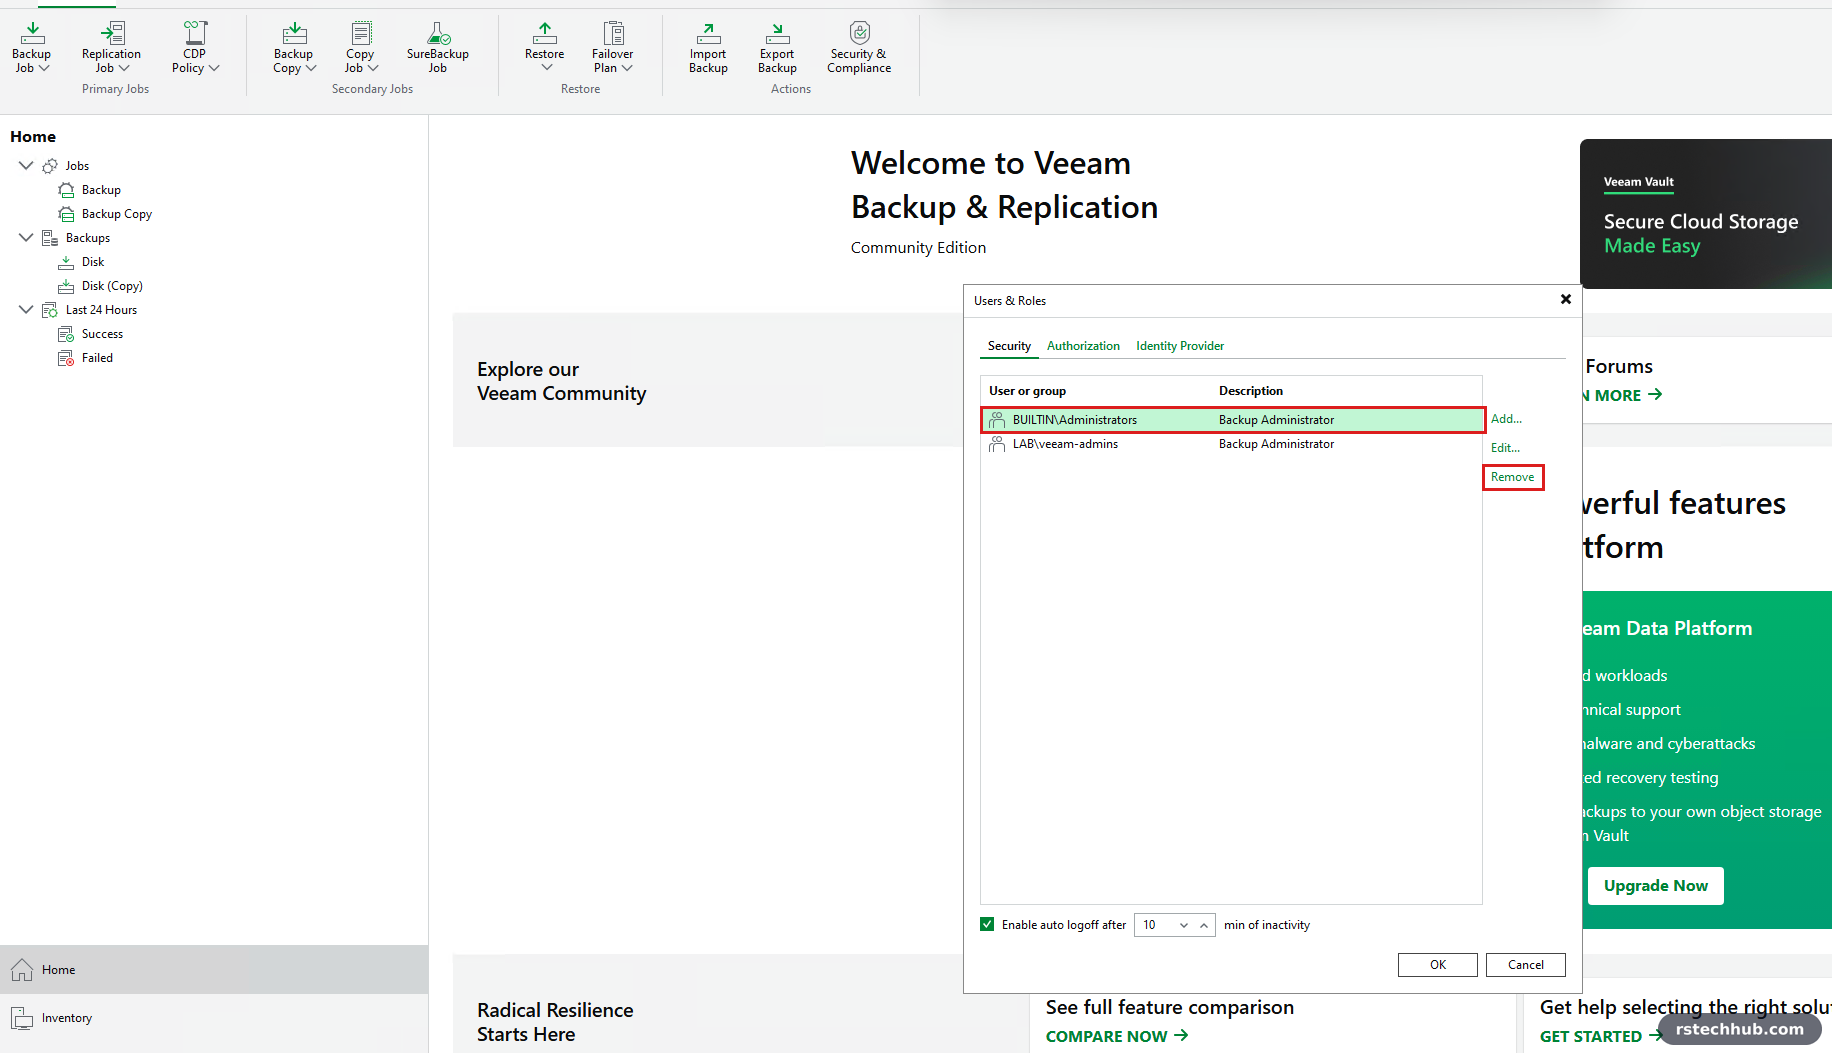The height and width of the screenshot is (1053, 1832).
Task: Open the Security & Compliance icon
Action: coord(859,48)
